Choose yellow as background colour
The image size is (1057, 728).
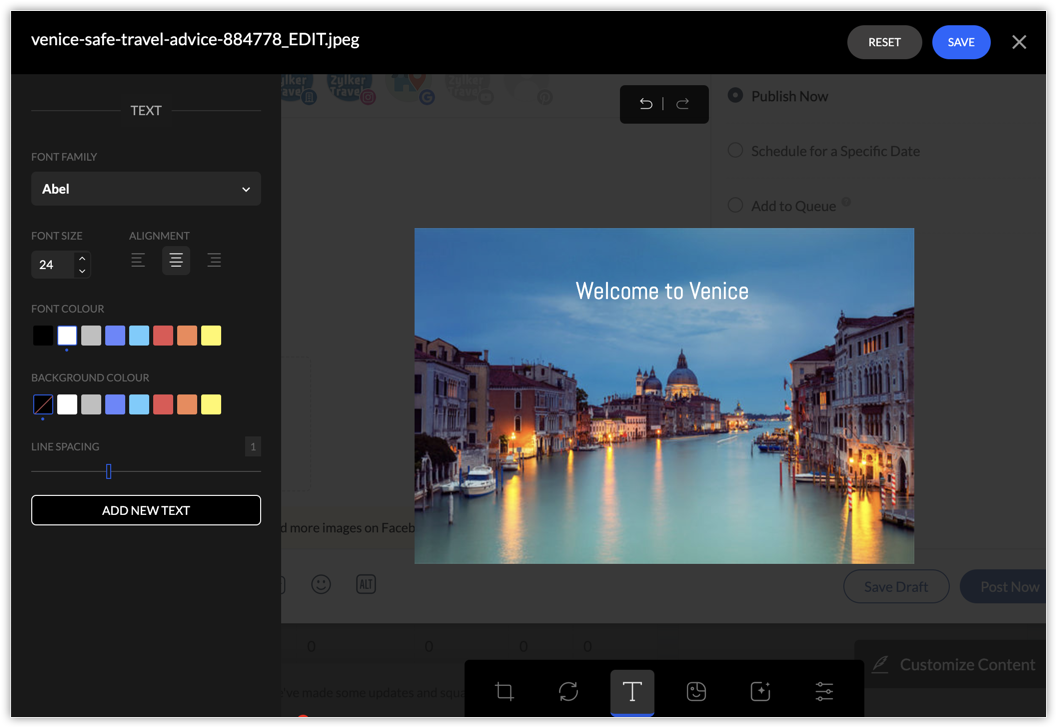[x=211, y=405]
